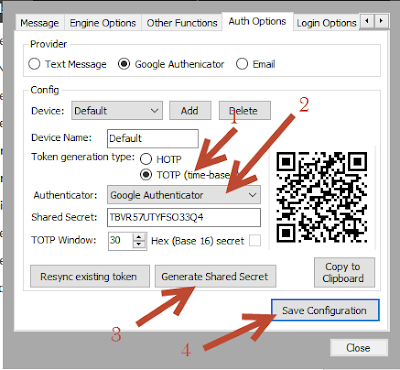400x370 pixels.
Task: Switch to the Login Options tab
Action: coord(326,23)
